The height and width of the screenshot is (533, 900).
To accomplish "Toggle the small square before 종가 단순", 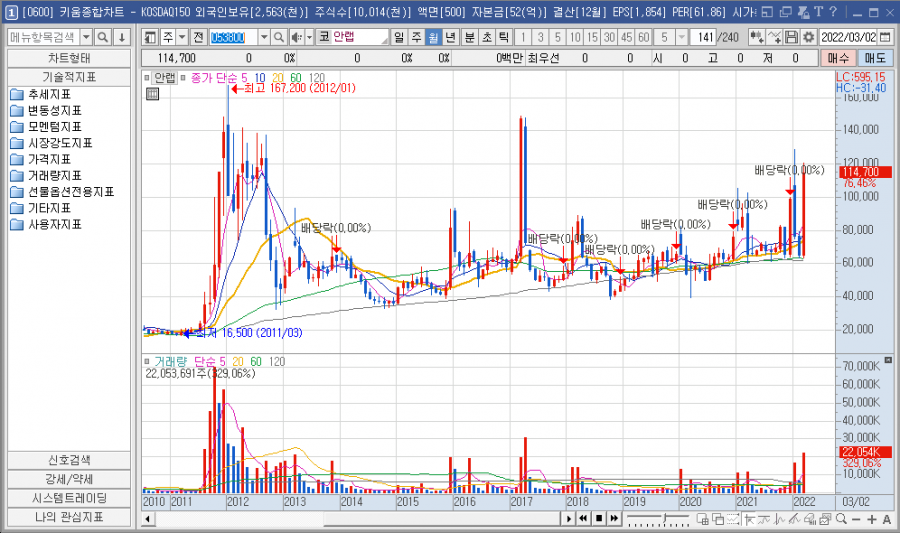I will click(183, 77).
